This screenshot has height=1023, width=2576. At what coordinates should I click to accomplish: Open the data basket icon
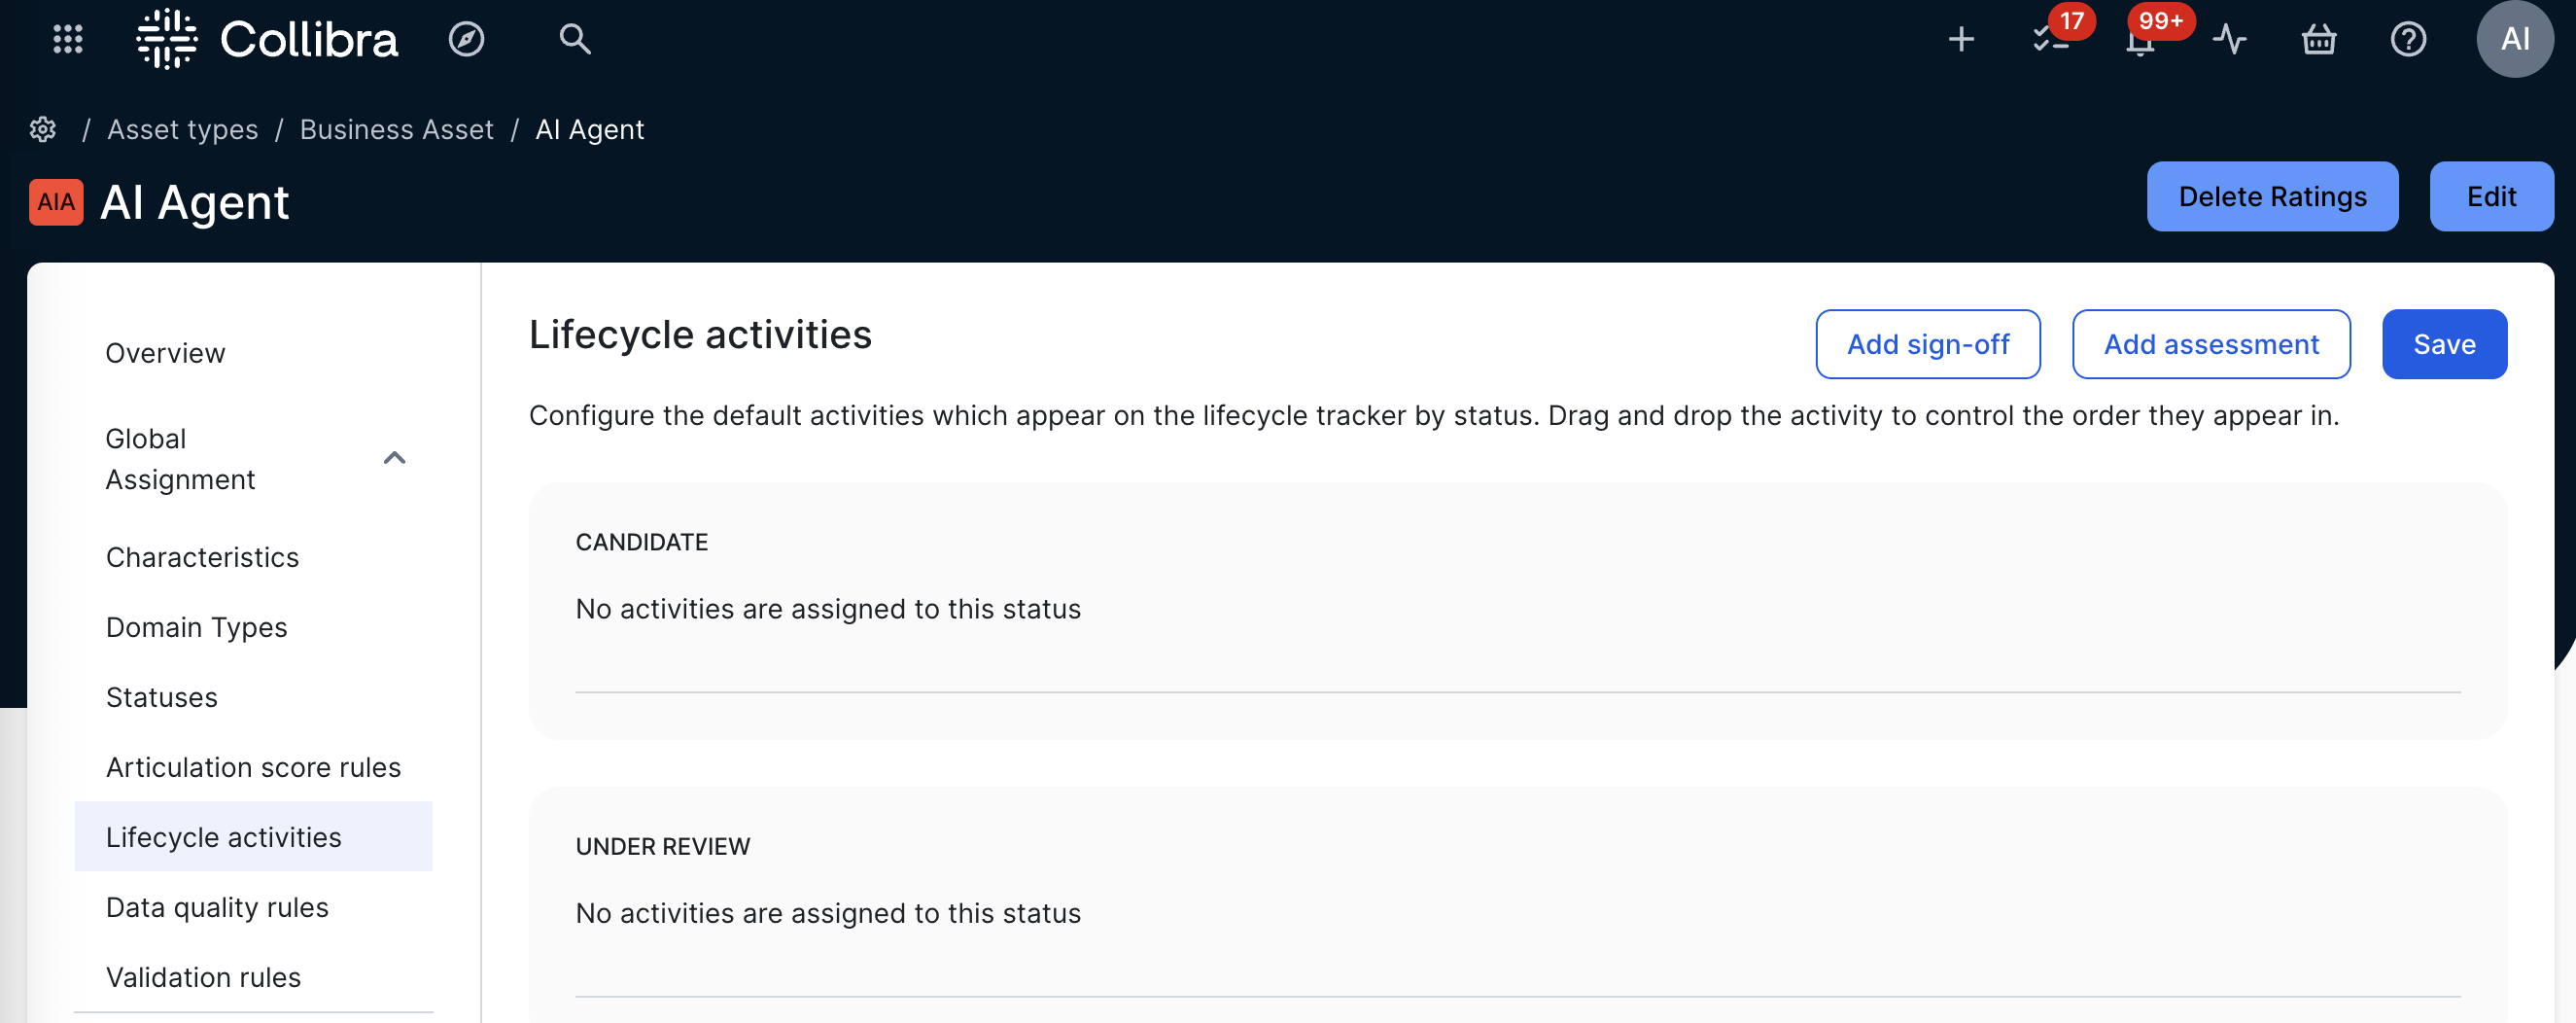pyautogui.click(x=2318, y=39)
